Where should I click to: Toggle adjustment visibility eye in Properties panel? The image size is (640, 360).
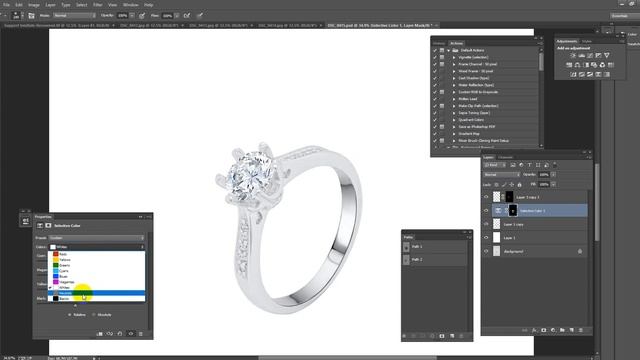click(x=131, y=334)
